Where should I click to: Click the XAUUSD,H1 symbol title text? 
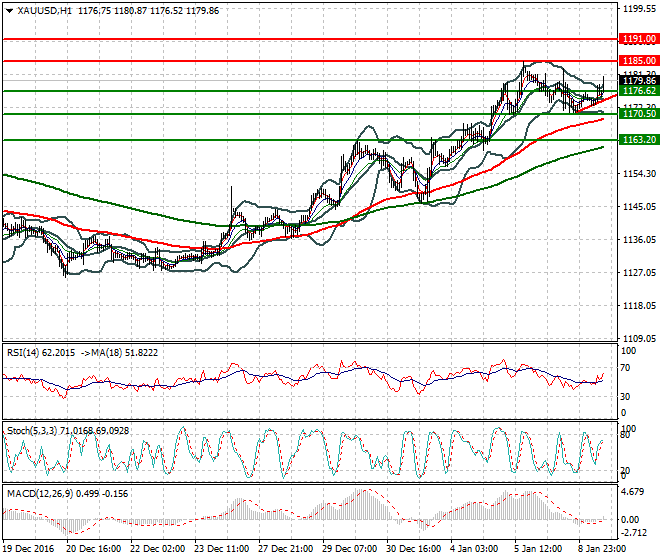(x=45, y=11)
